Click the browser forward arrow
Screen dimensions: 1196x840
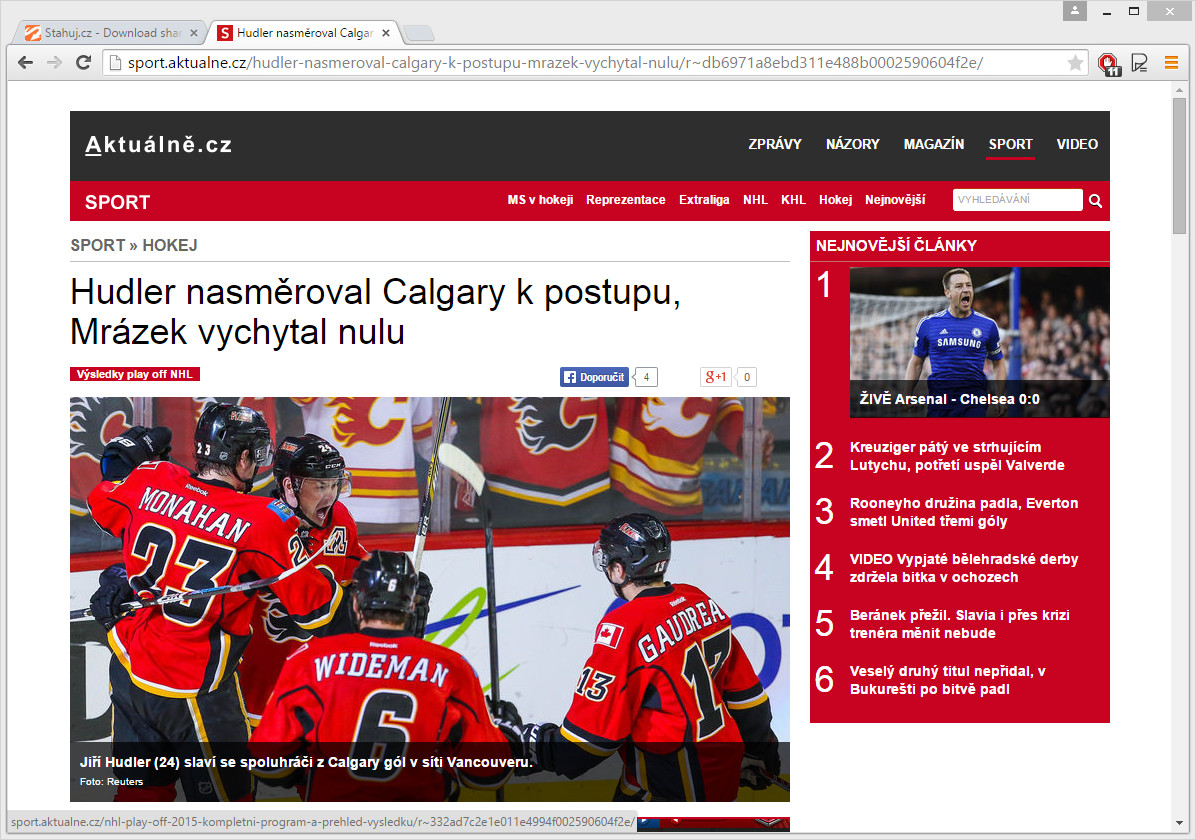click(54, 63)
